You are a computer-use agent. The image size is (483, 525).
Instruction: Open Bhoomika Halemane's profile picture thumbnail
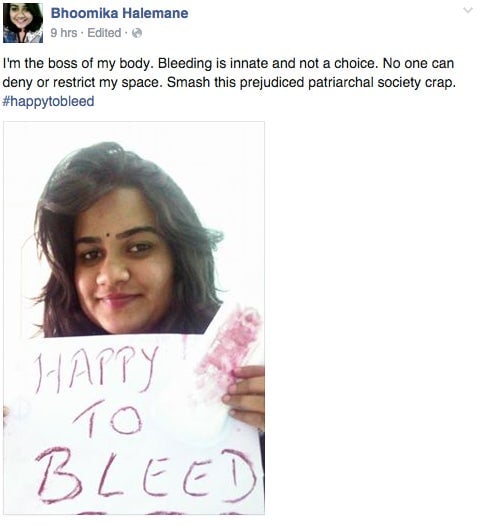click(23, 23)
